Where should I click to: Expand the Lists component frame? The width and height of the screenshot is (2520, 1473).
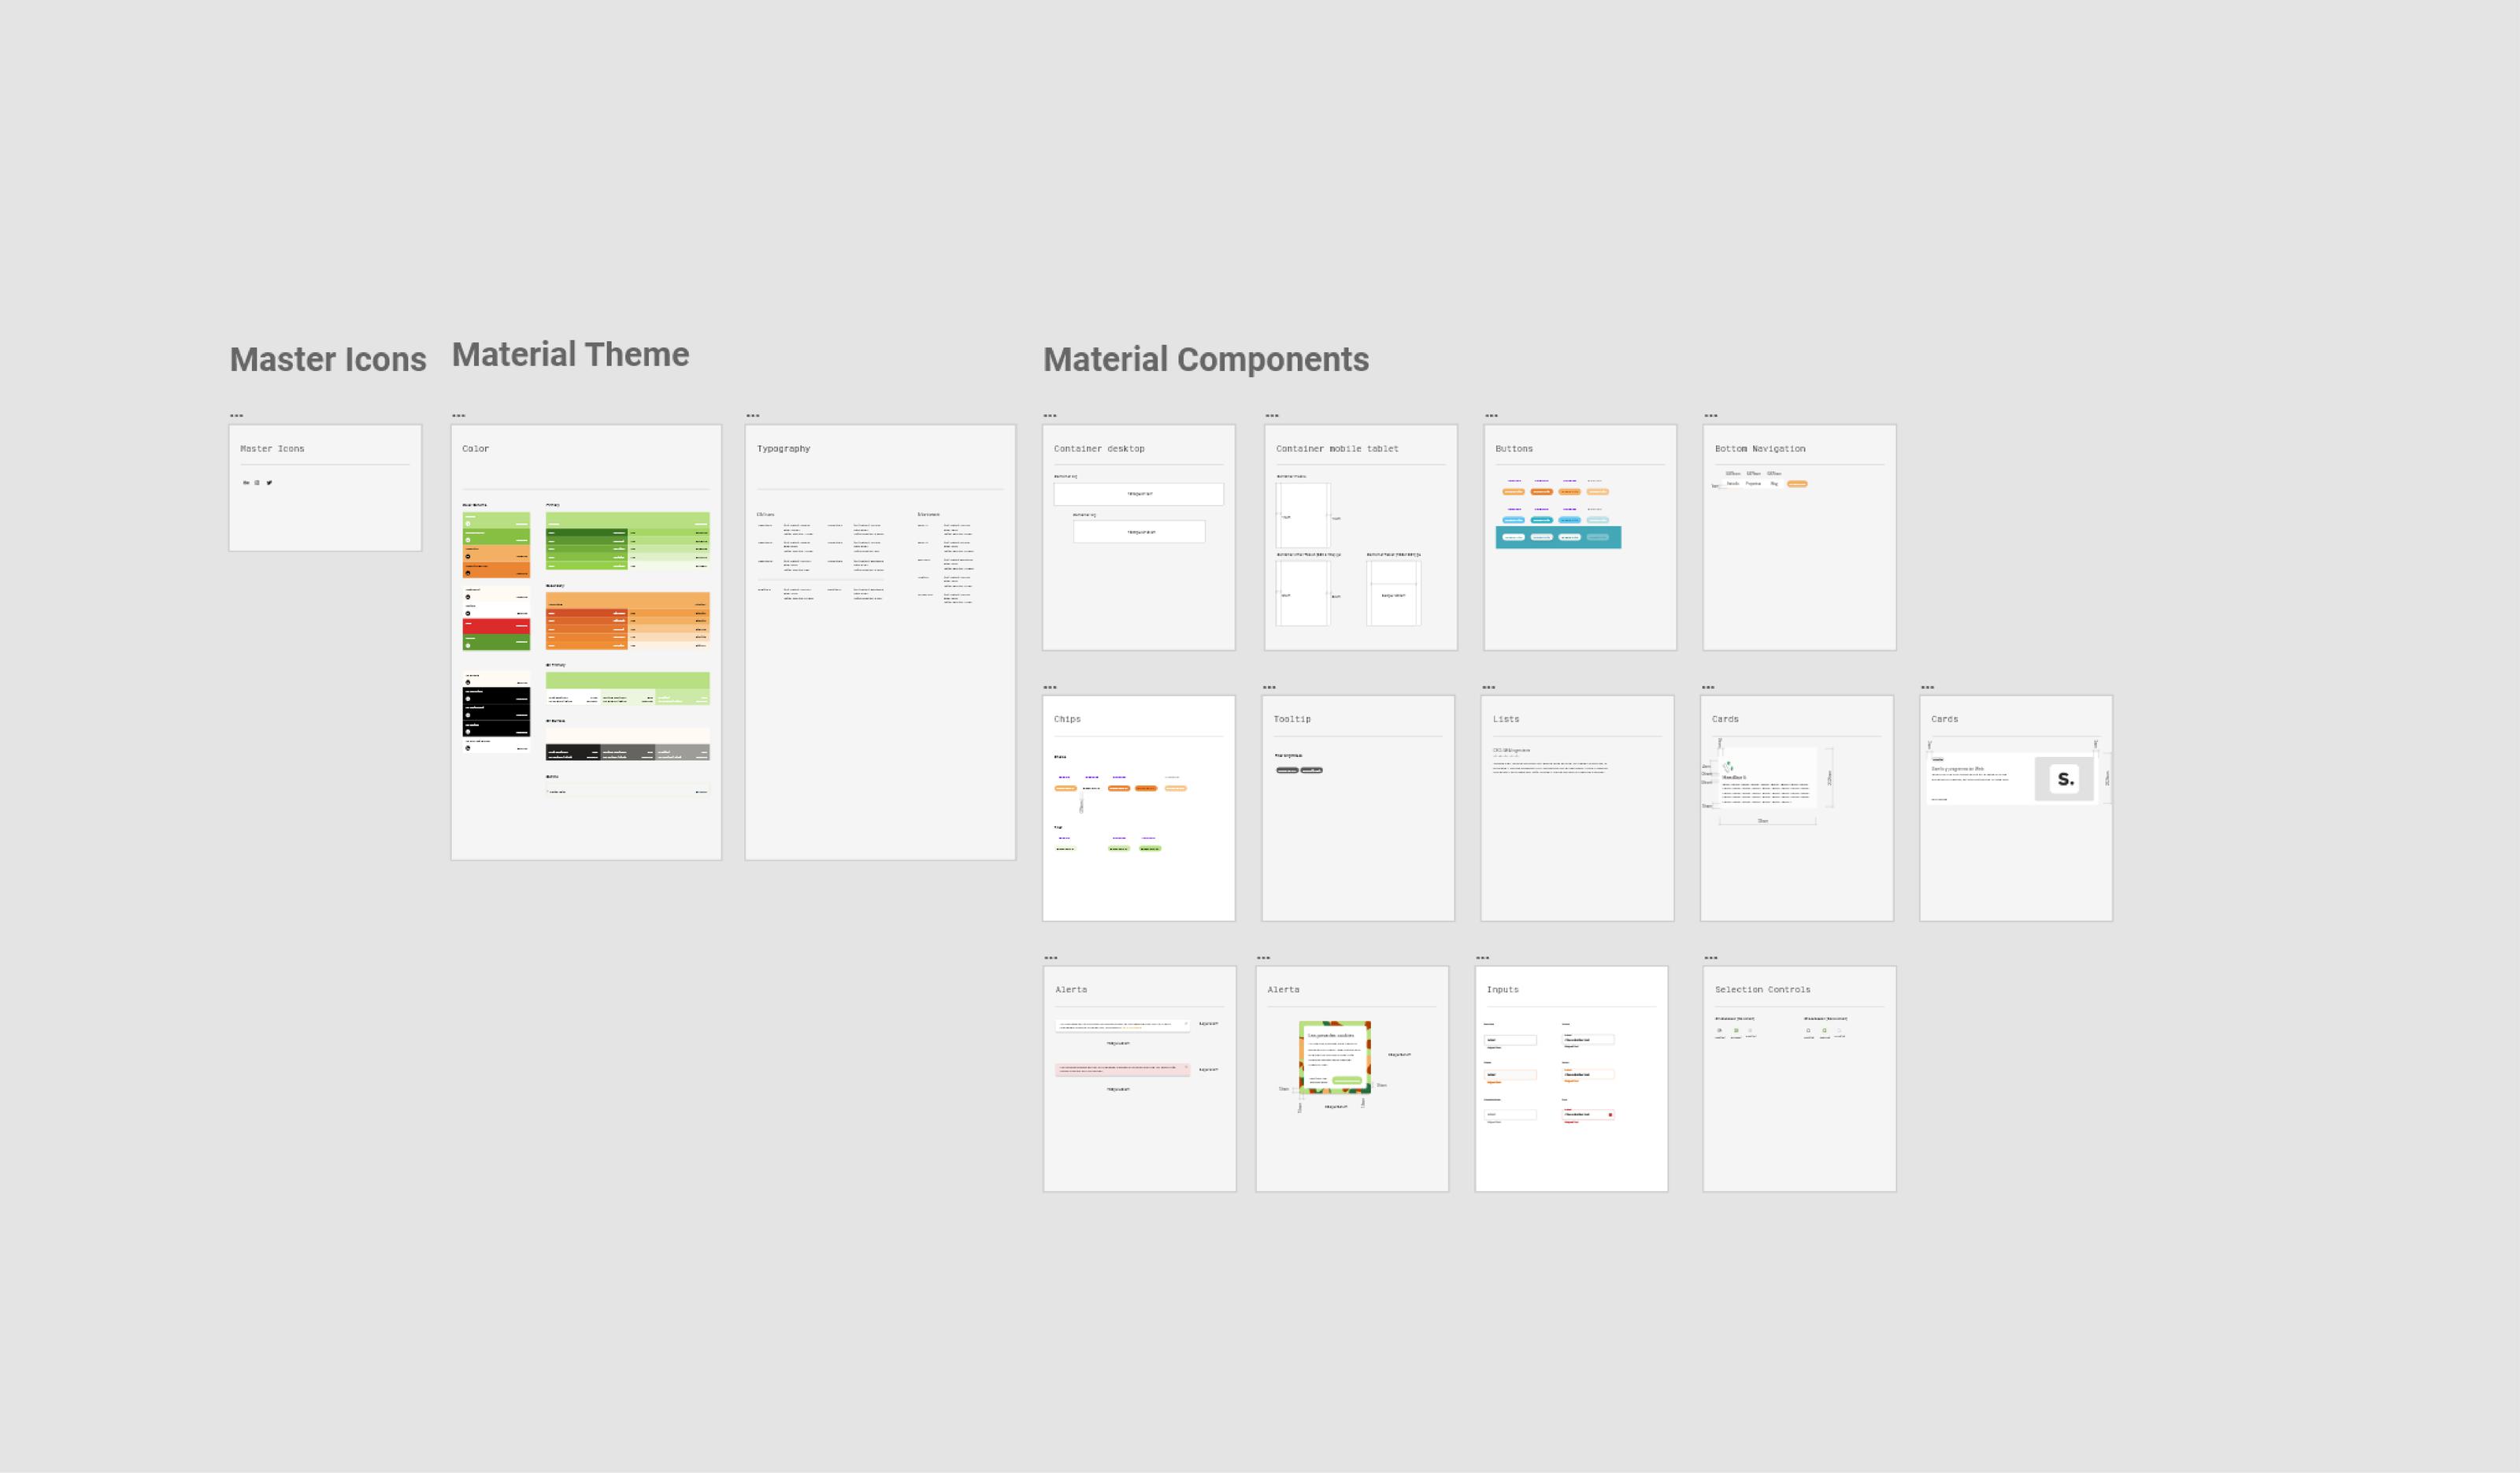pyautogui.click(x=1493, y=685)
